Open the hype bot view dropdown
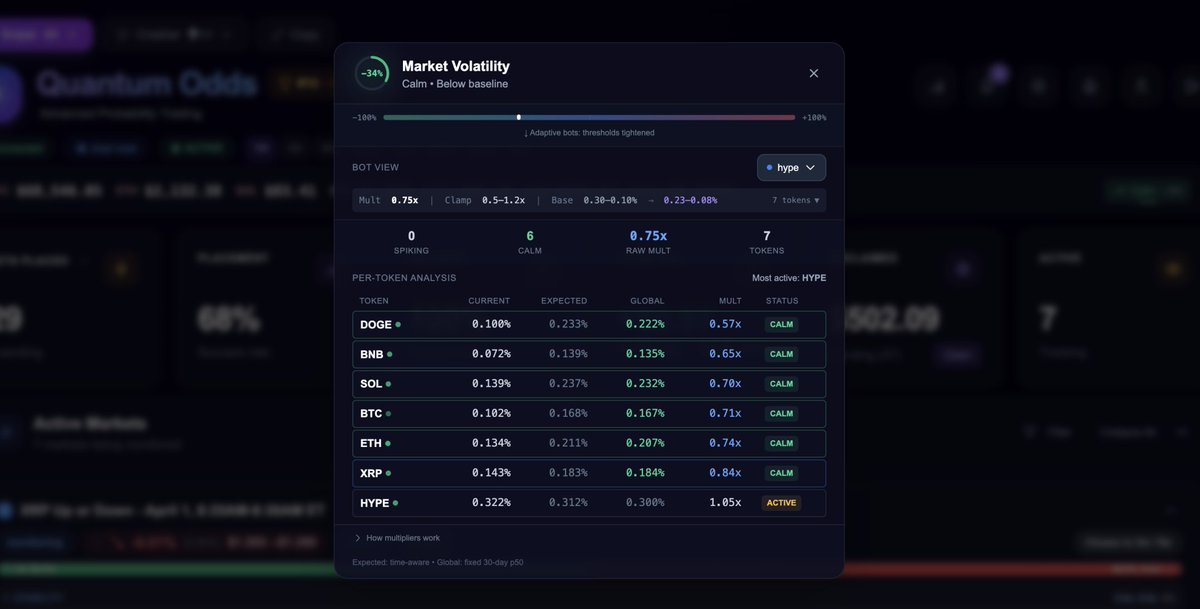The width and height of the screenshot is (1200, 609). (791, 167)
